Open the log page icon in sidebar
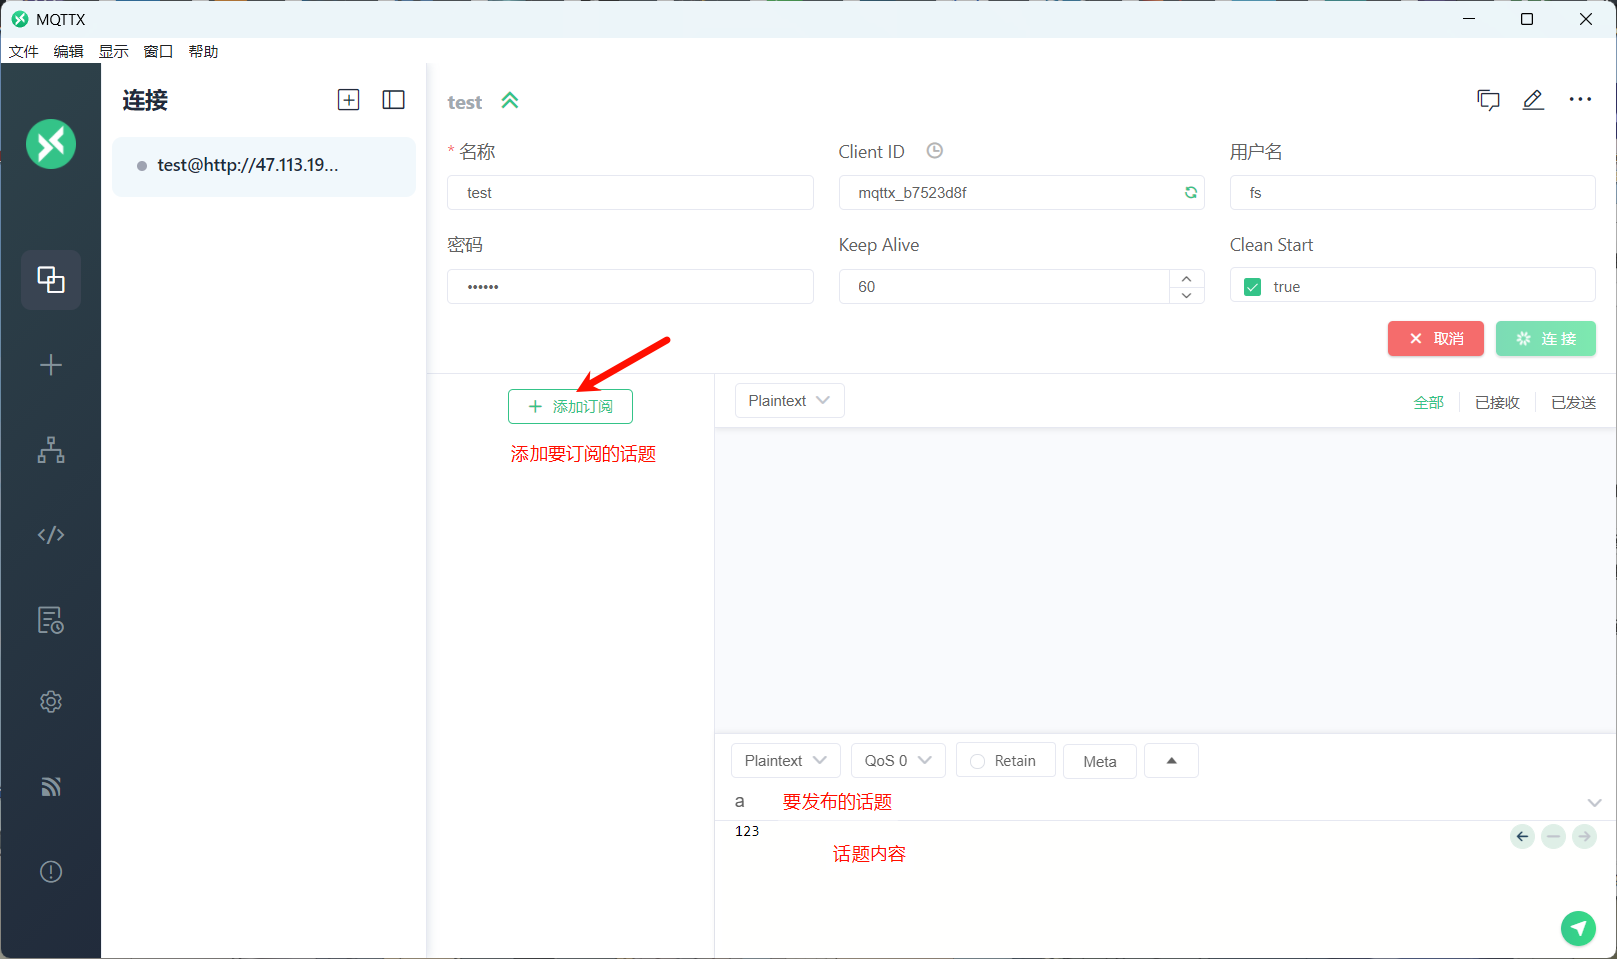 point(51,620)
